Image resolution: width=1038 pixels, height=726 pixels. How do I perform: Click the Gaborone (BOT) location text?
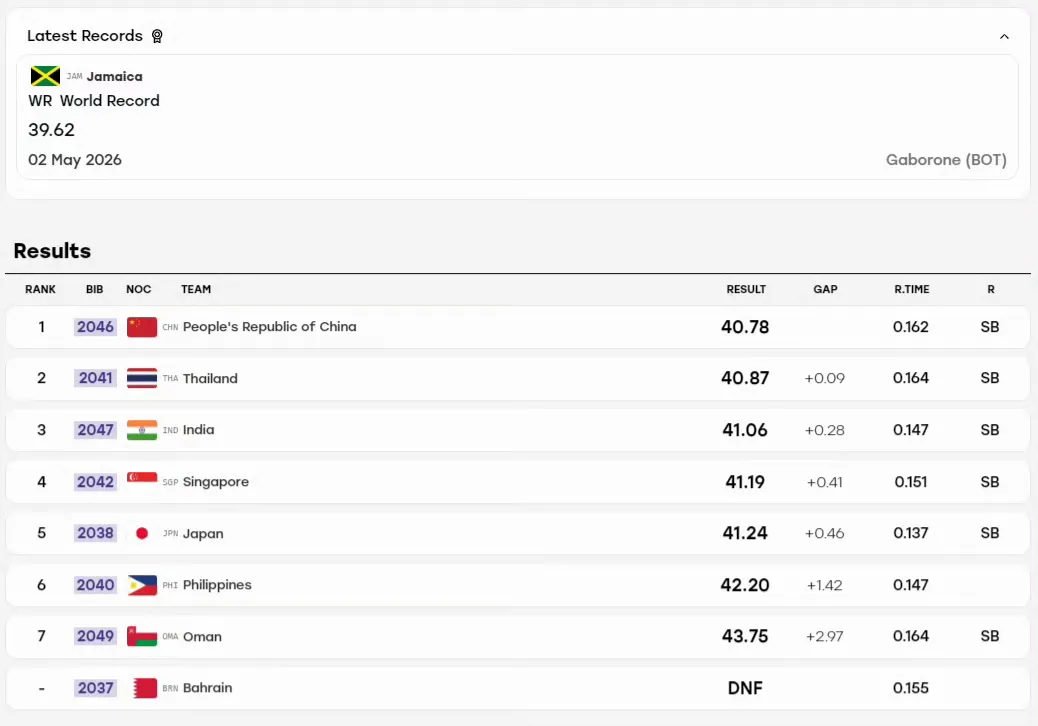[946, 160]
